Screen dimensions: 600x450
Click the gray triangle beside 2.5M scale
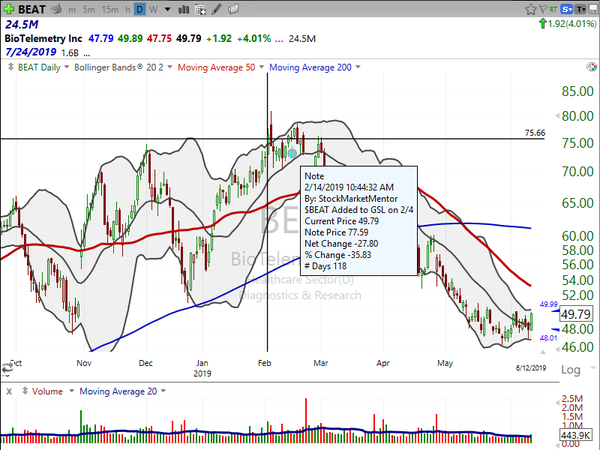(557, 403)
